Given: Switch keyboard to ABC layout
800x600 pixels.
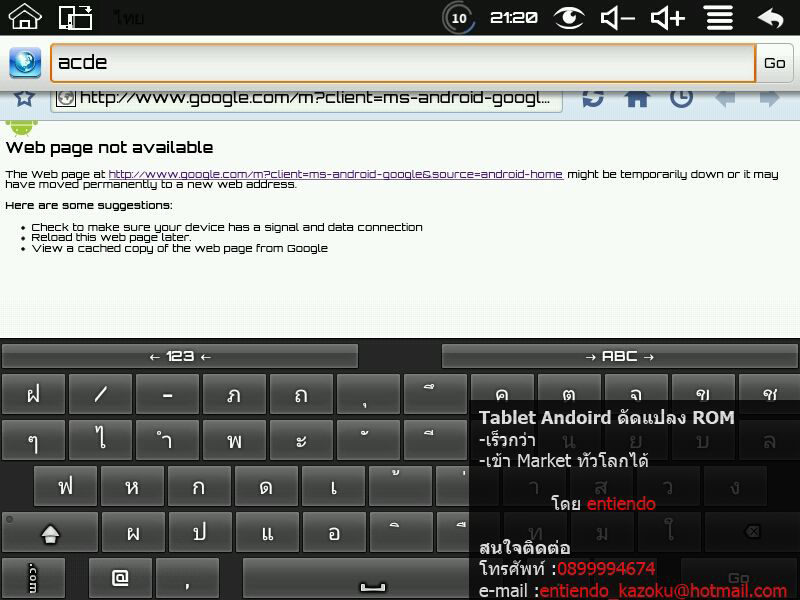Looking at the screenshot, I should (x=619, y=356).
